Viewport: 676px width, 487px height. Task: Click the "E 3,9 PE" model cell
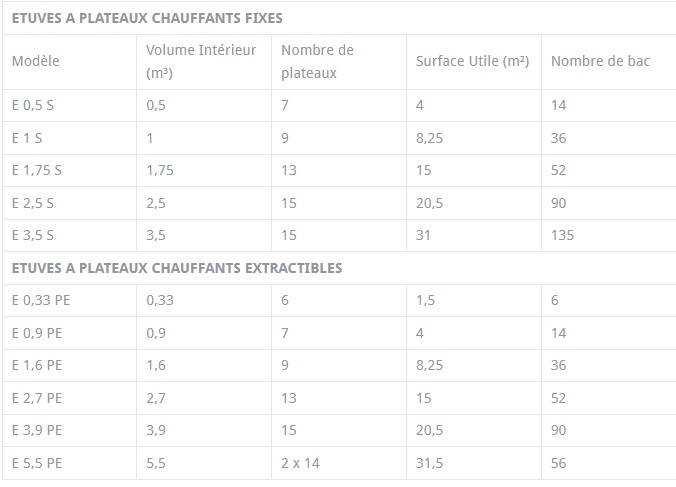coord(37,431)
